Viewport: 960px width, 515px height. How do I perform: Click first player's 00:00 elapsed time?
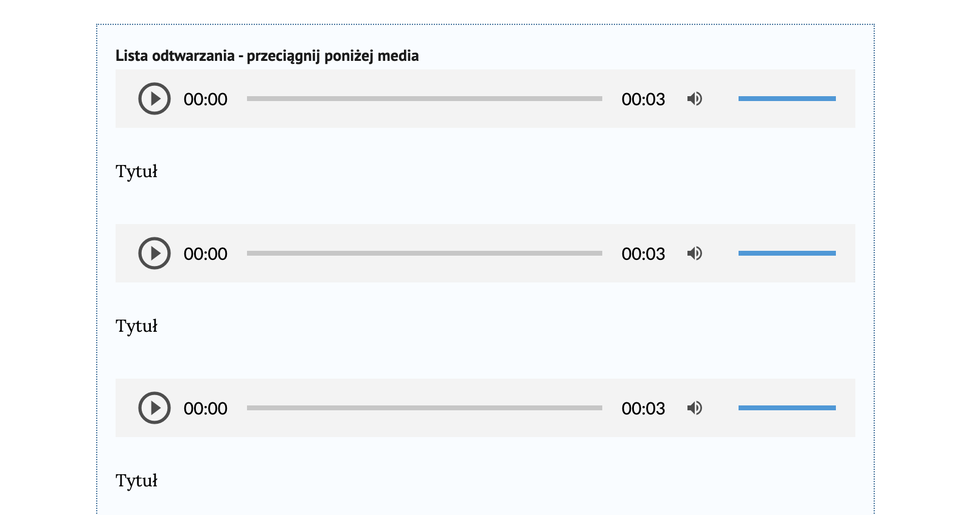(x=205, y=99)
